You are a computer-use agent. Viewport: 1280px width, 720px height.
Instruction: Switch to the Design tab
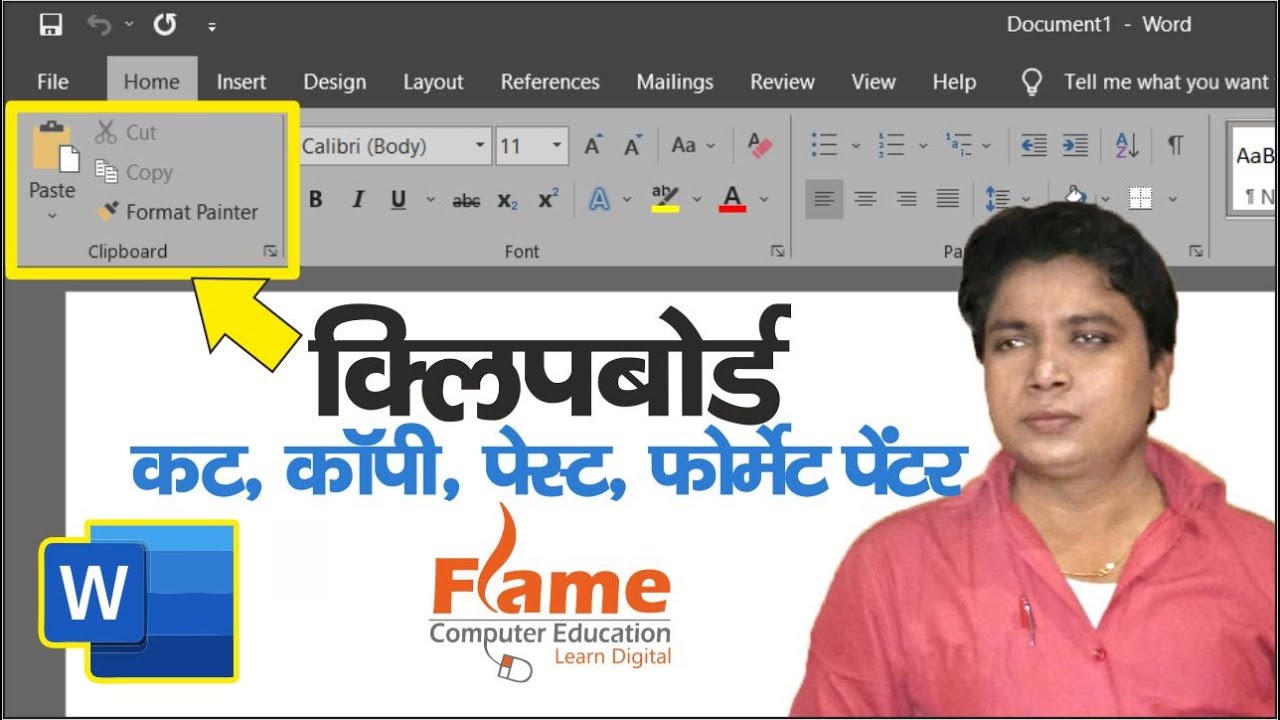click(x=334, y=82)
